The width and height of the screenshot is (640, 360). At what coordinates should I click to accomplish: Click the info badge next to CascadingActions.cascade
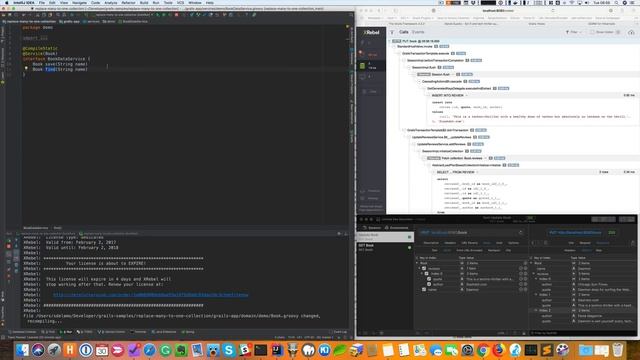pos(465,81)
